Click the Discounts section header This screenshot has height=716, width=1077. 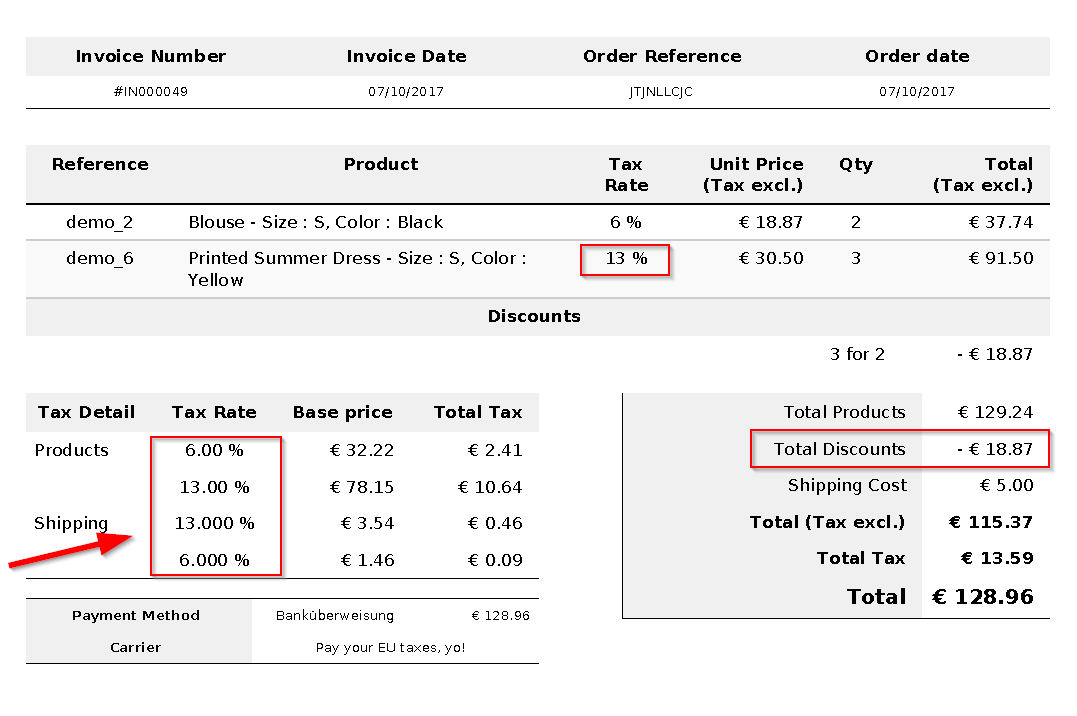(x=534, y=316)
